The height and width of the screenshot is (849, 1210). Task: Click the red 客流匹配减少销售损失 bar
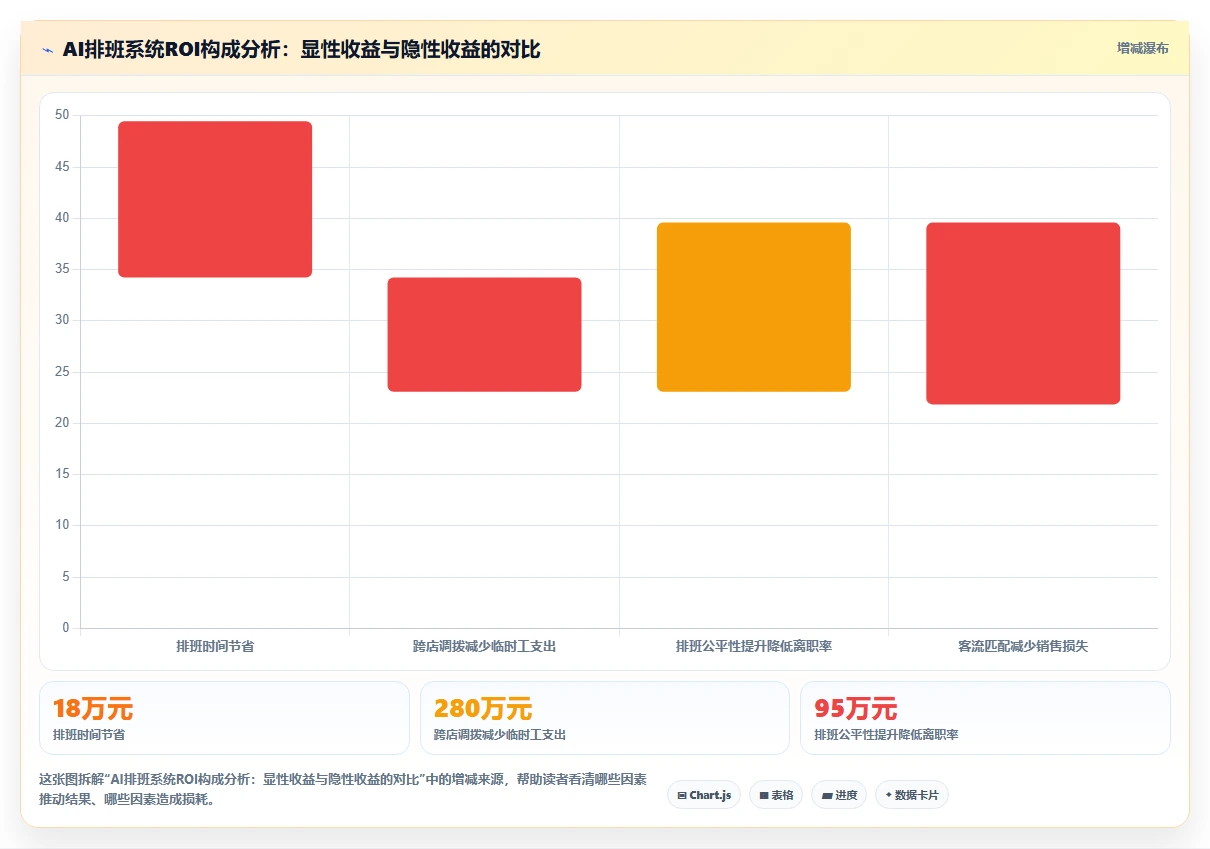1023,313
